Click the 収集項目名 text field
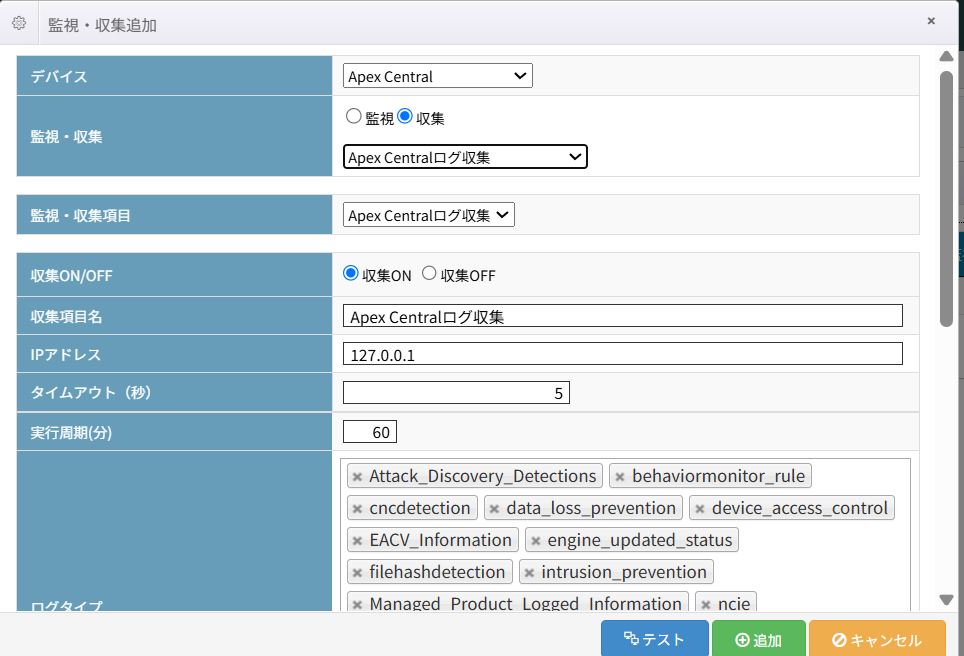The height and width of the screenshot is (656, 964). click(623, 316)
